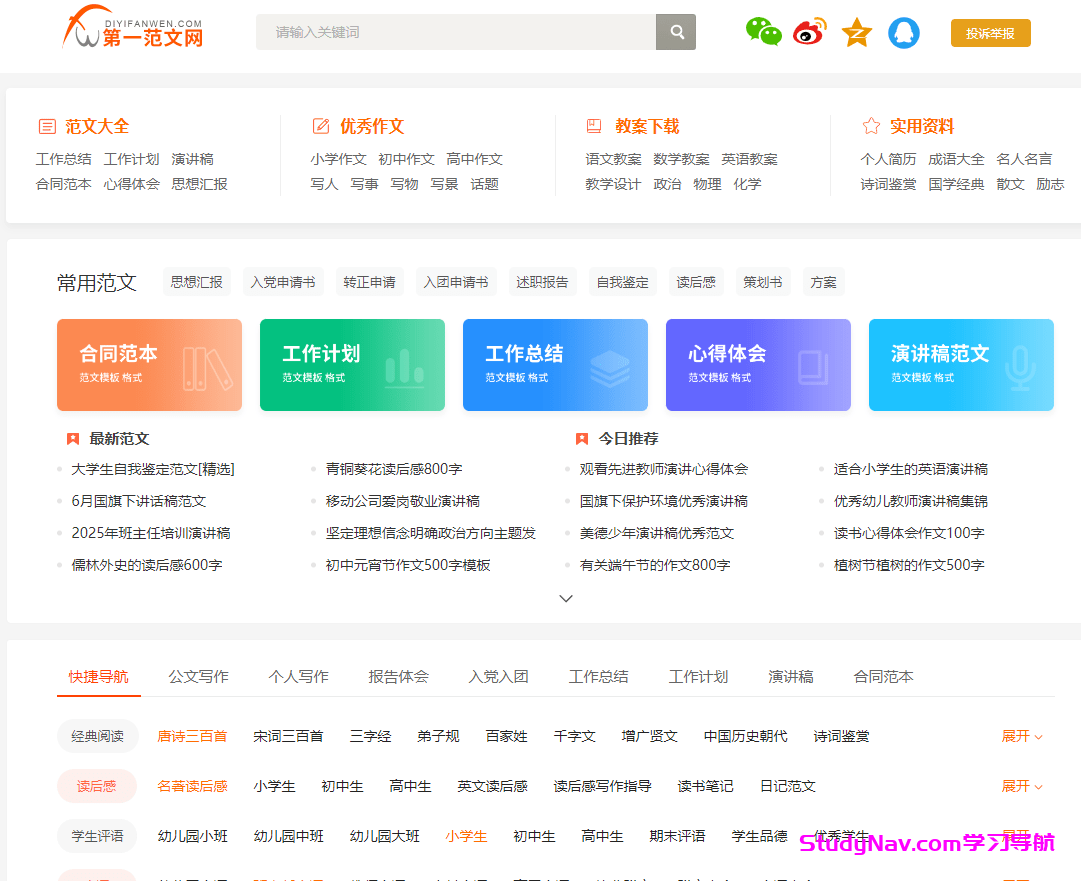Click the 读后感 category label
Image resolution: width=1081 pixels, height=881 pixels.
pos(97,786)
